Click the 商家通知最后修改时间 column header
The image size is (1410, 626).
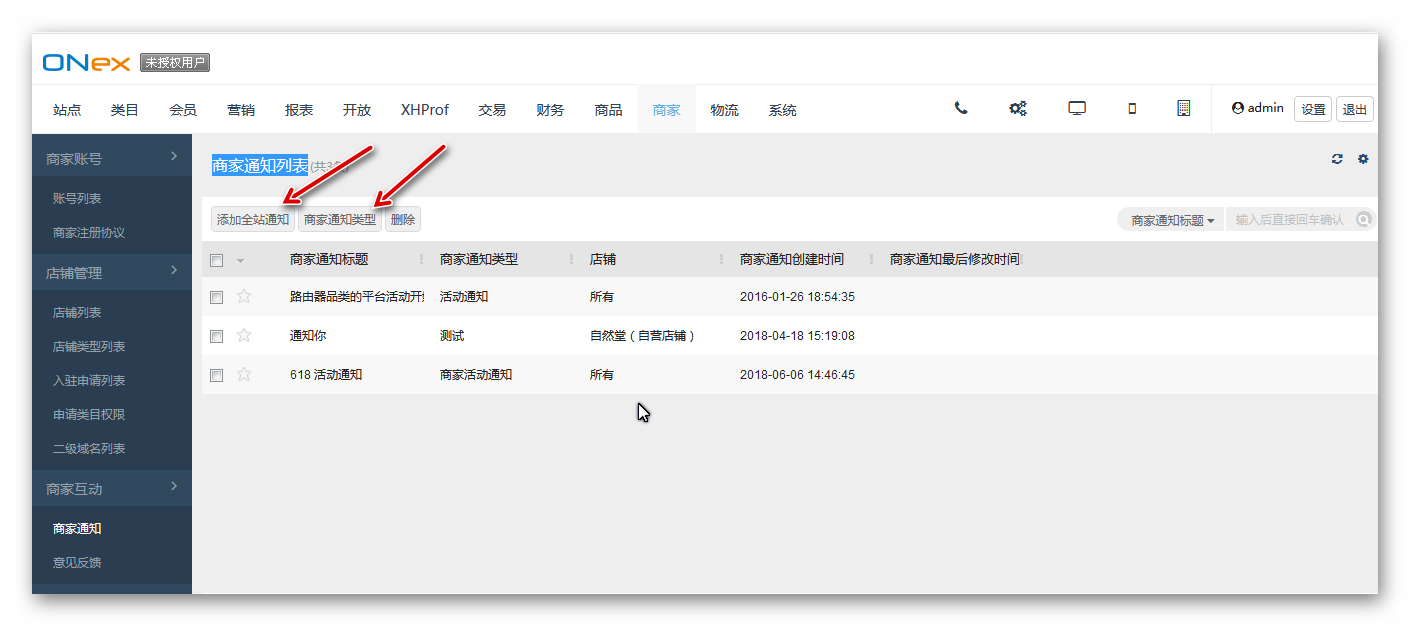click(955, 260)
